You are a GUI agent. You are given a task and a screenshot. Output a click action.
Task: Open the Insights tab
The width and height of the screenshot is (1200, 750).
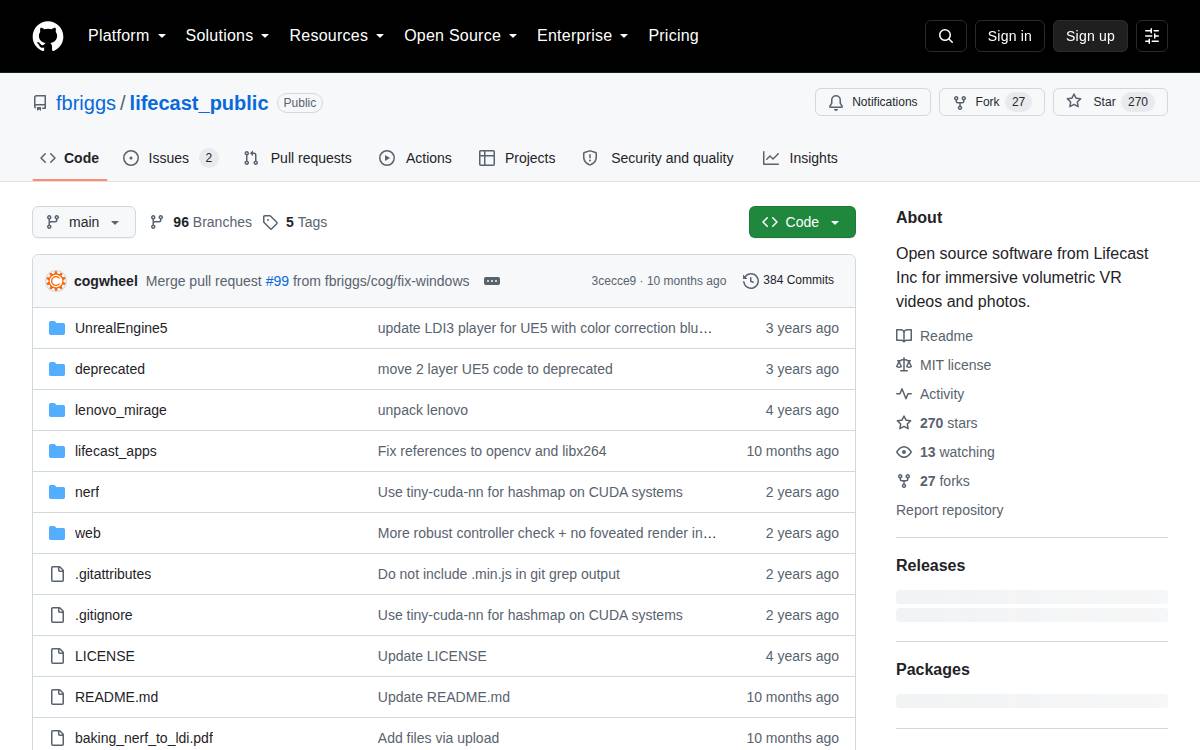(x=800, y=158)
